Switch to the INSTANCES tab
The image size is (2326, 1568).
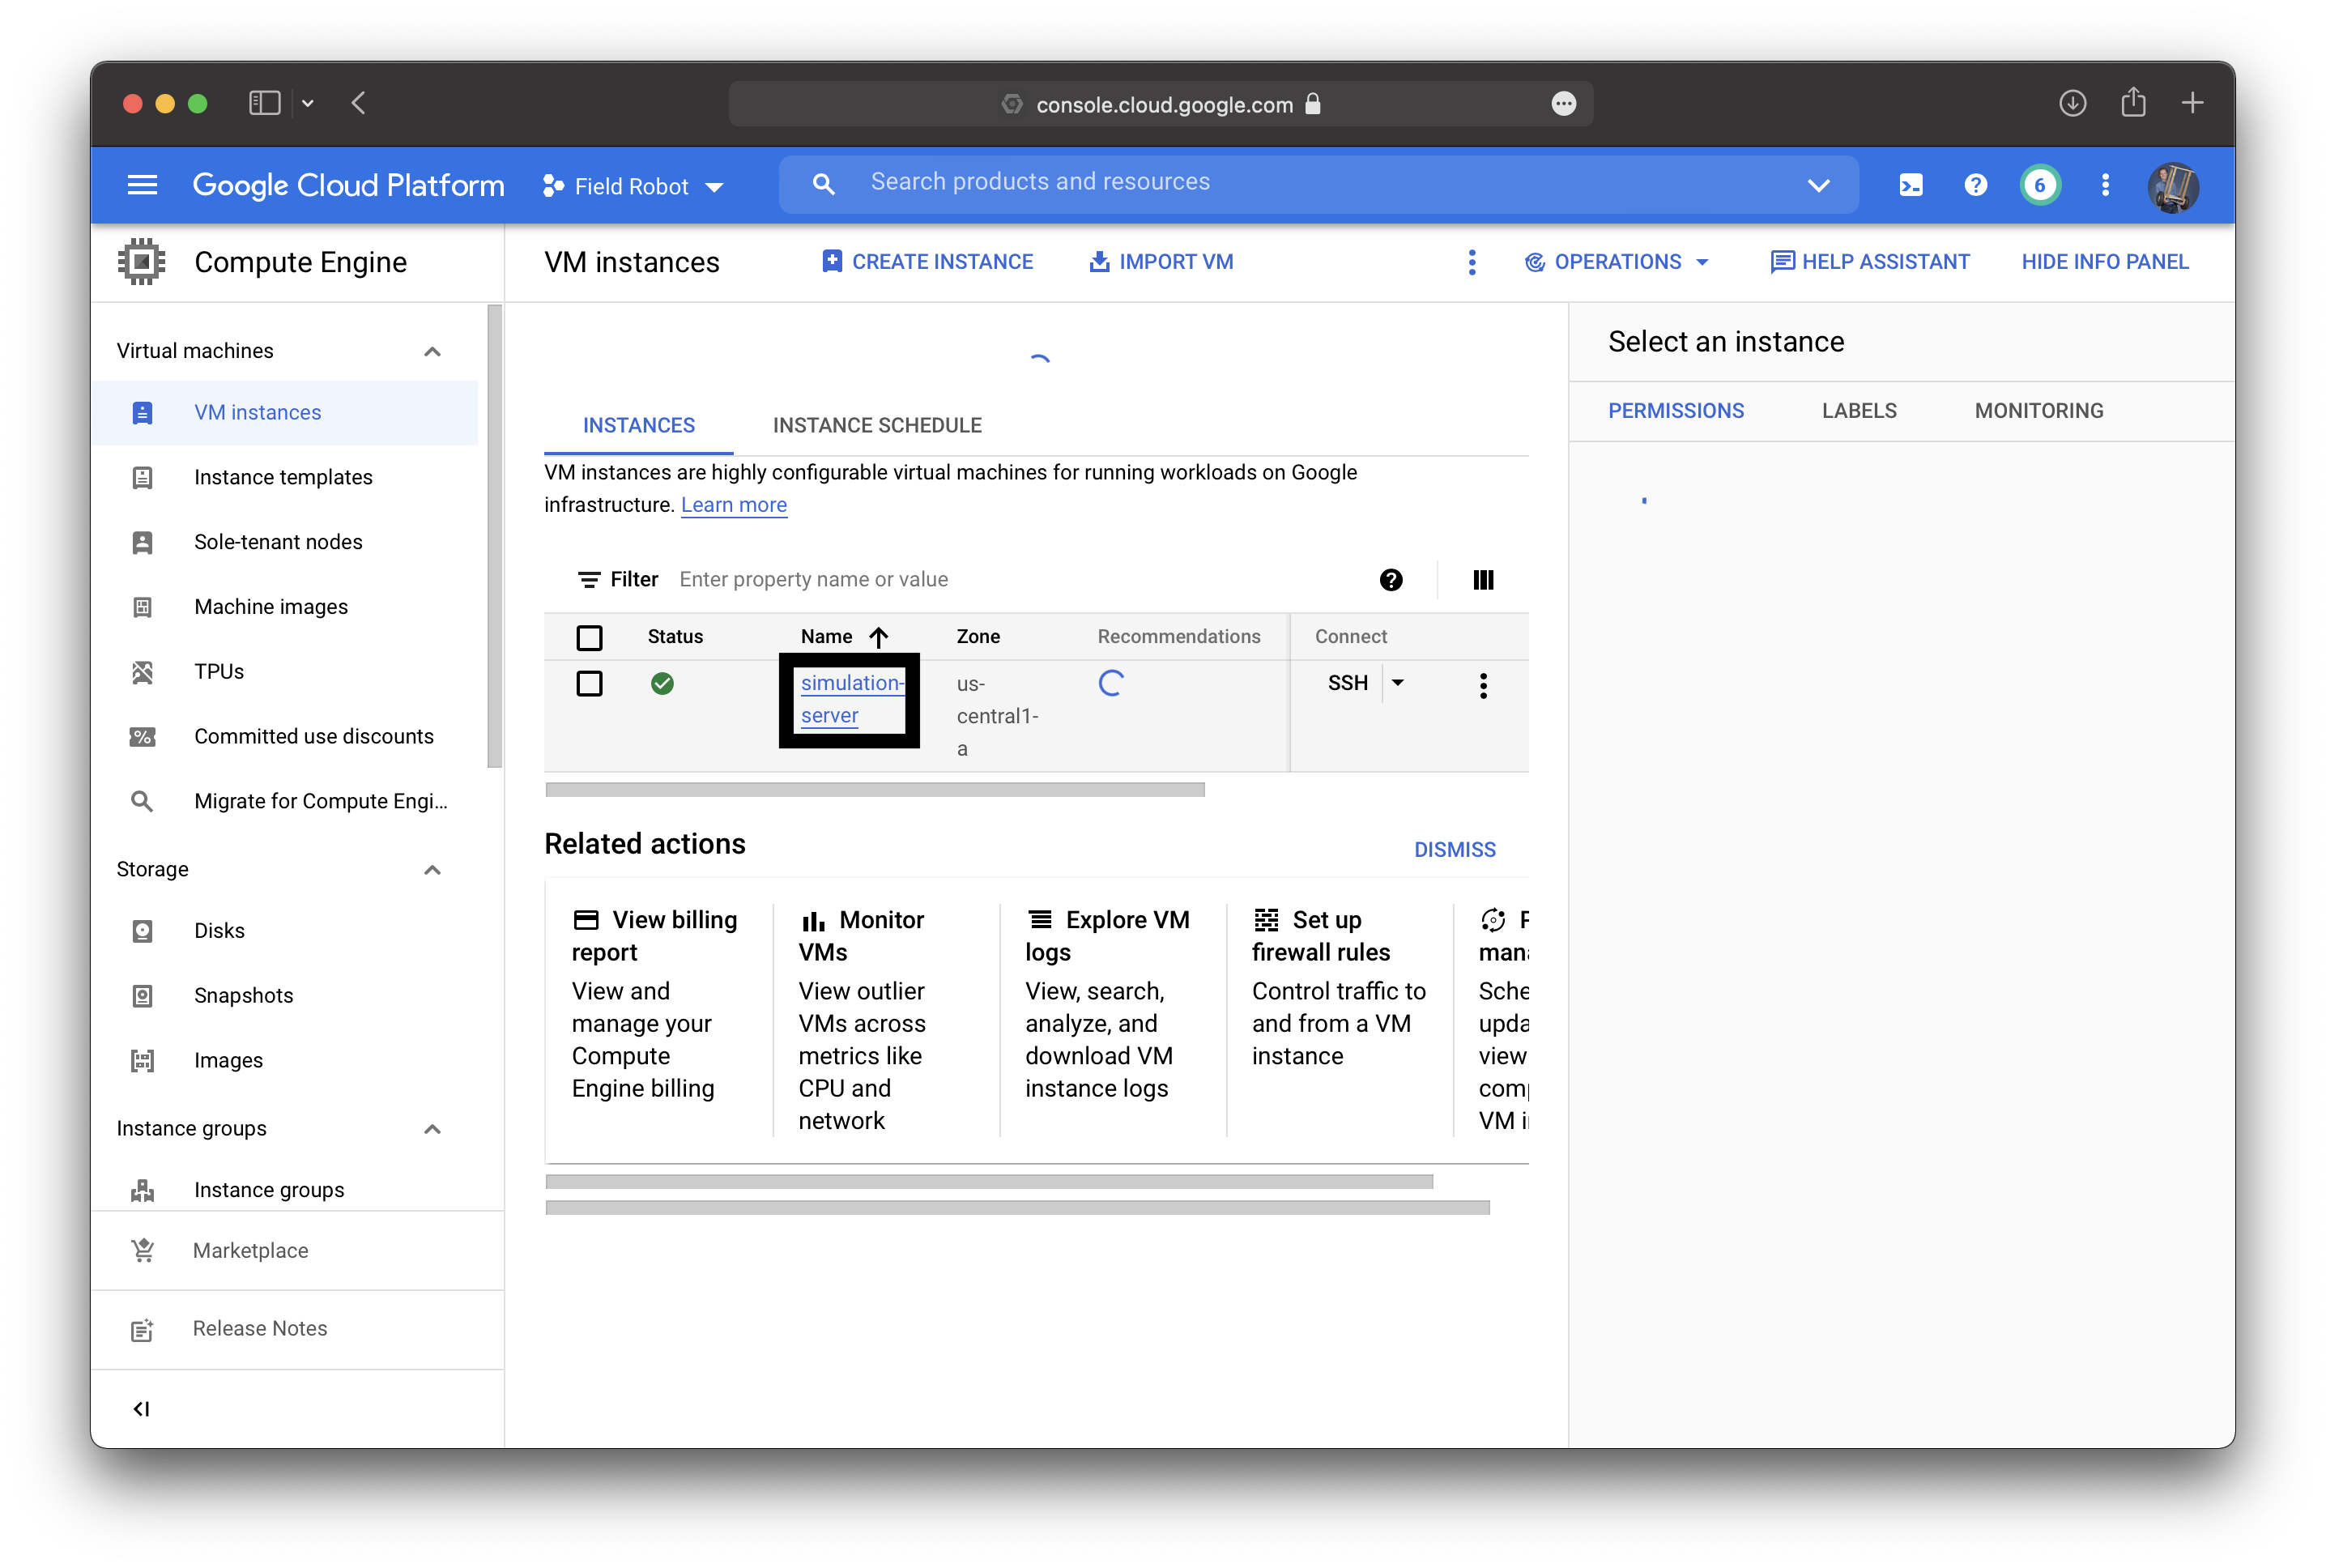[x=638, y=426]
